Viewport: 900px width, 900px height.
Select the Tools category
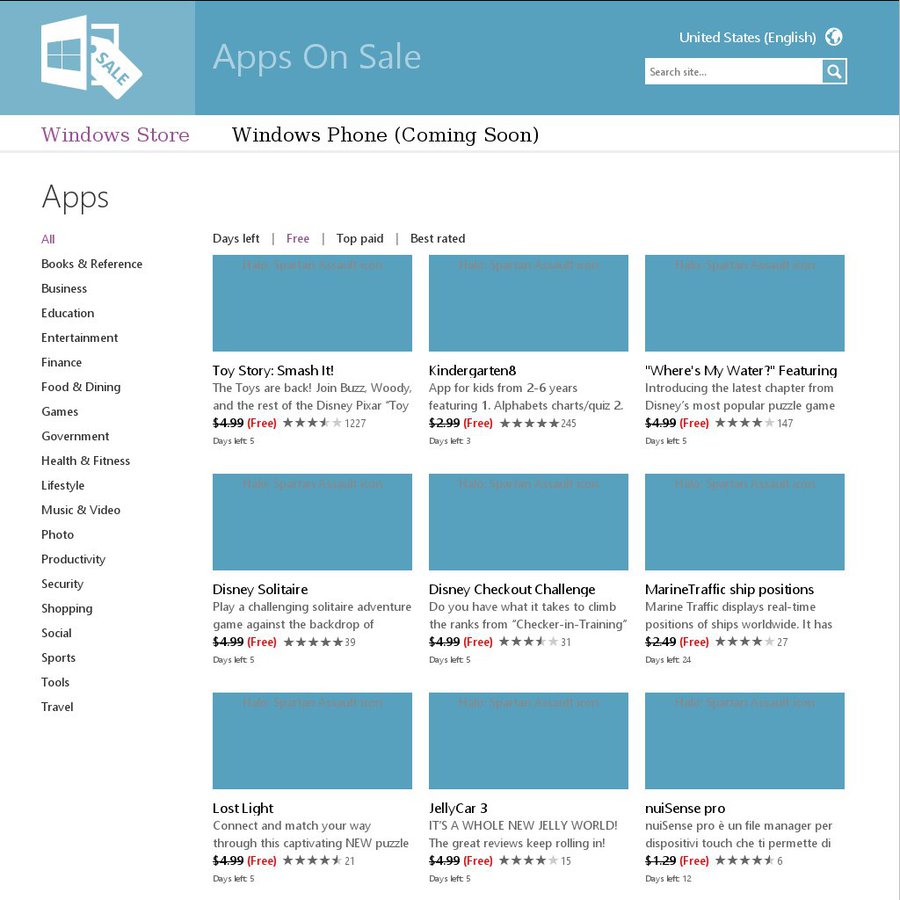tap(55, 682)
